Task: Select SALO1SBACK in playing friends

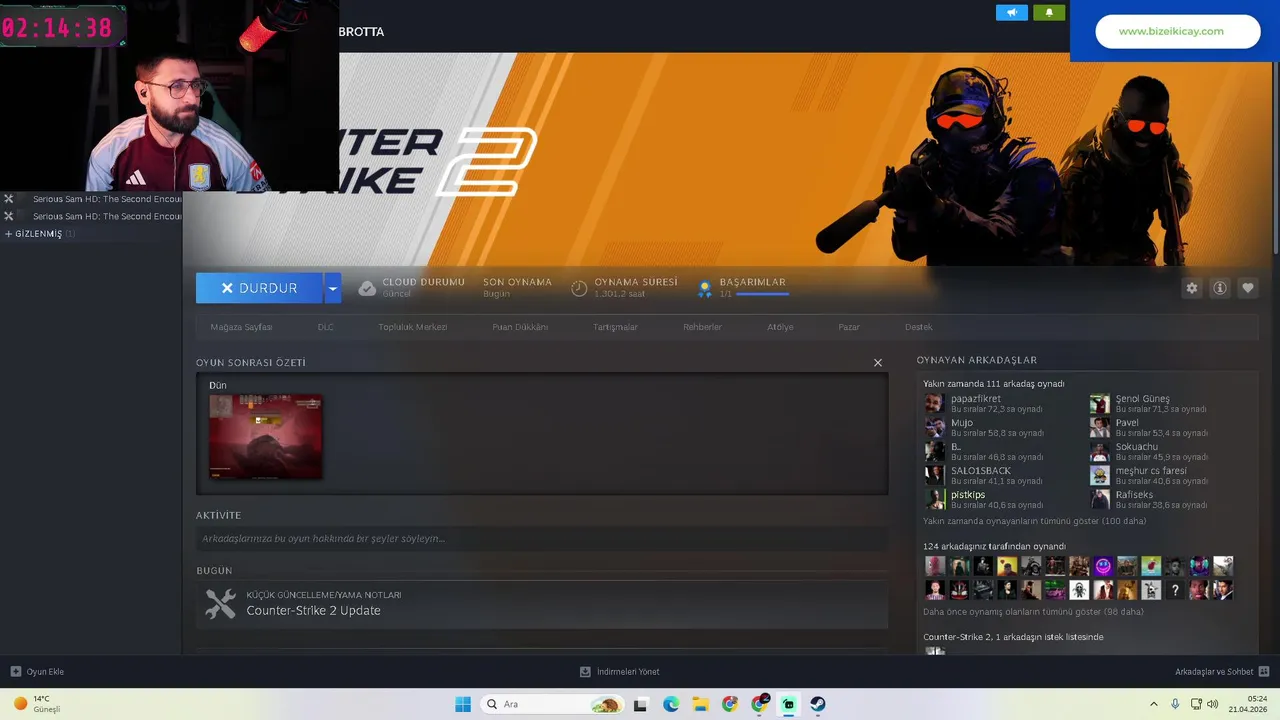Action: click(x=983, y=475)
